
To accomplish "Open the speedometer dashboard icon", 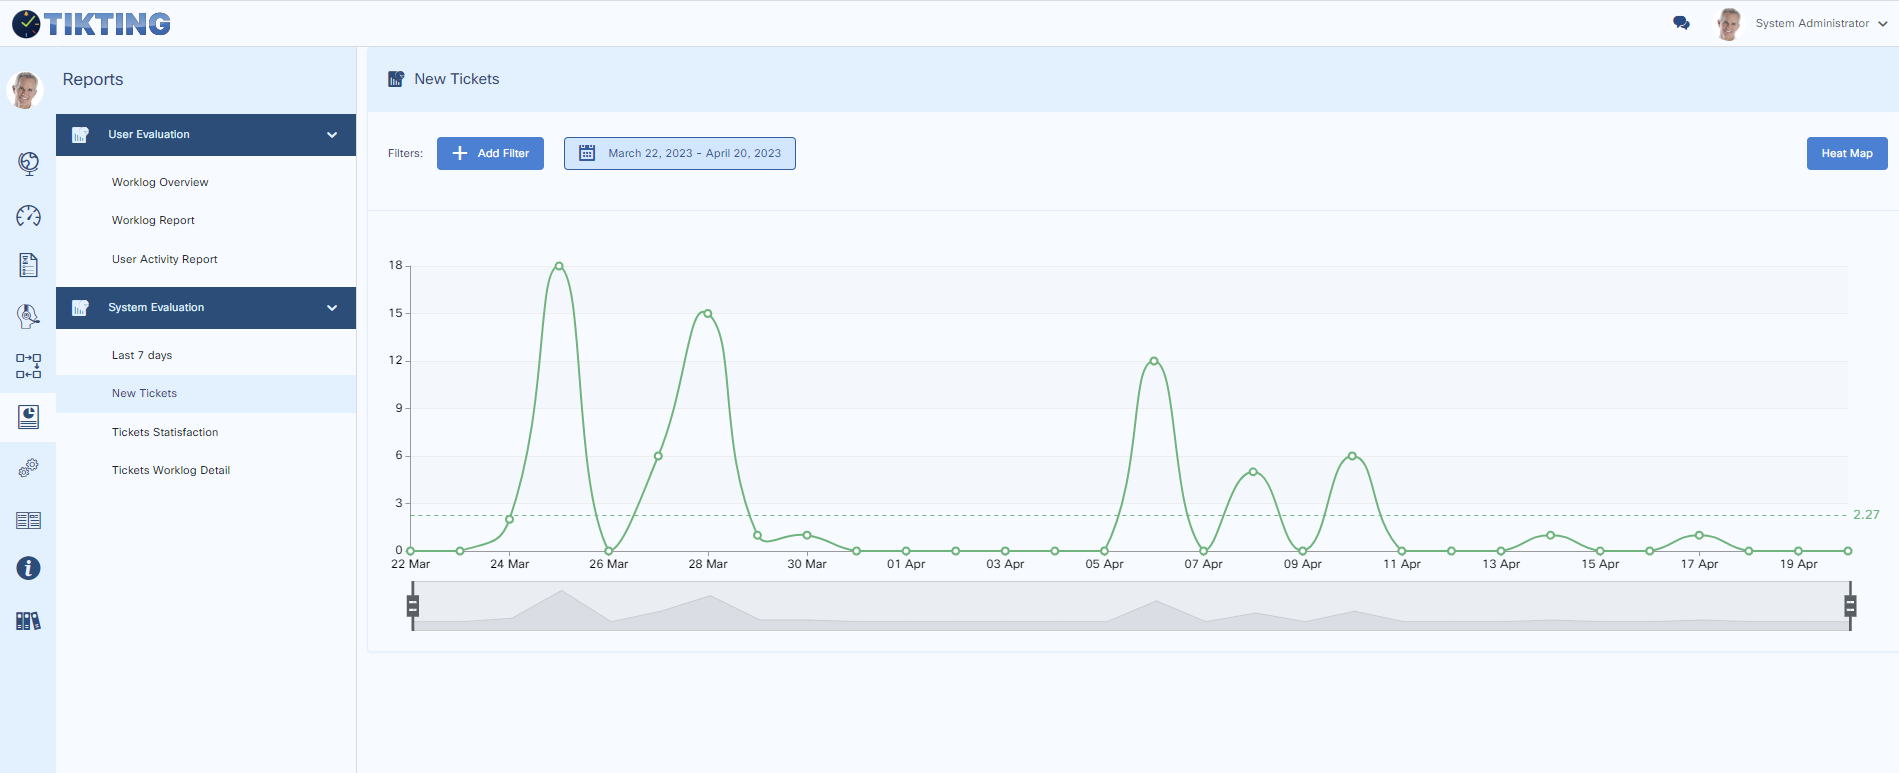I will pyautogui.click(x=28, y=216).
